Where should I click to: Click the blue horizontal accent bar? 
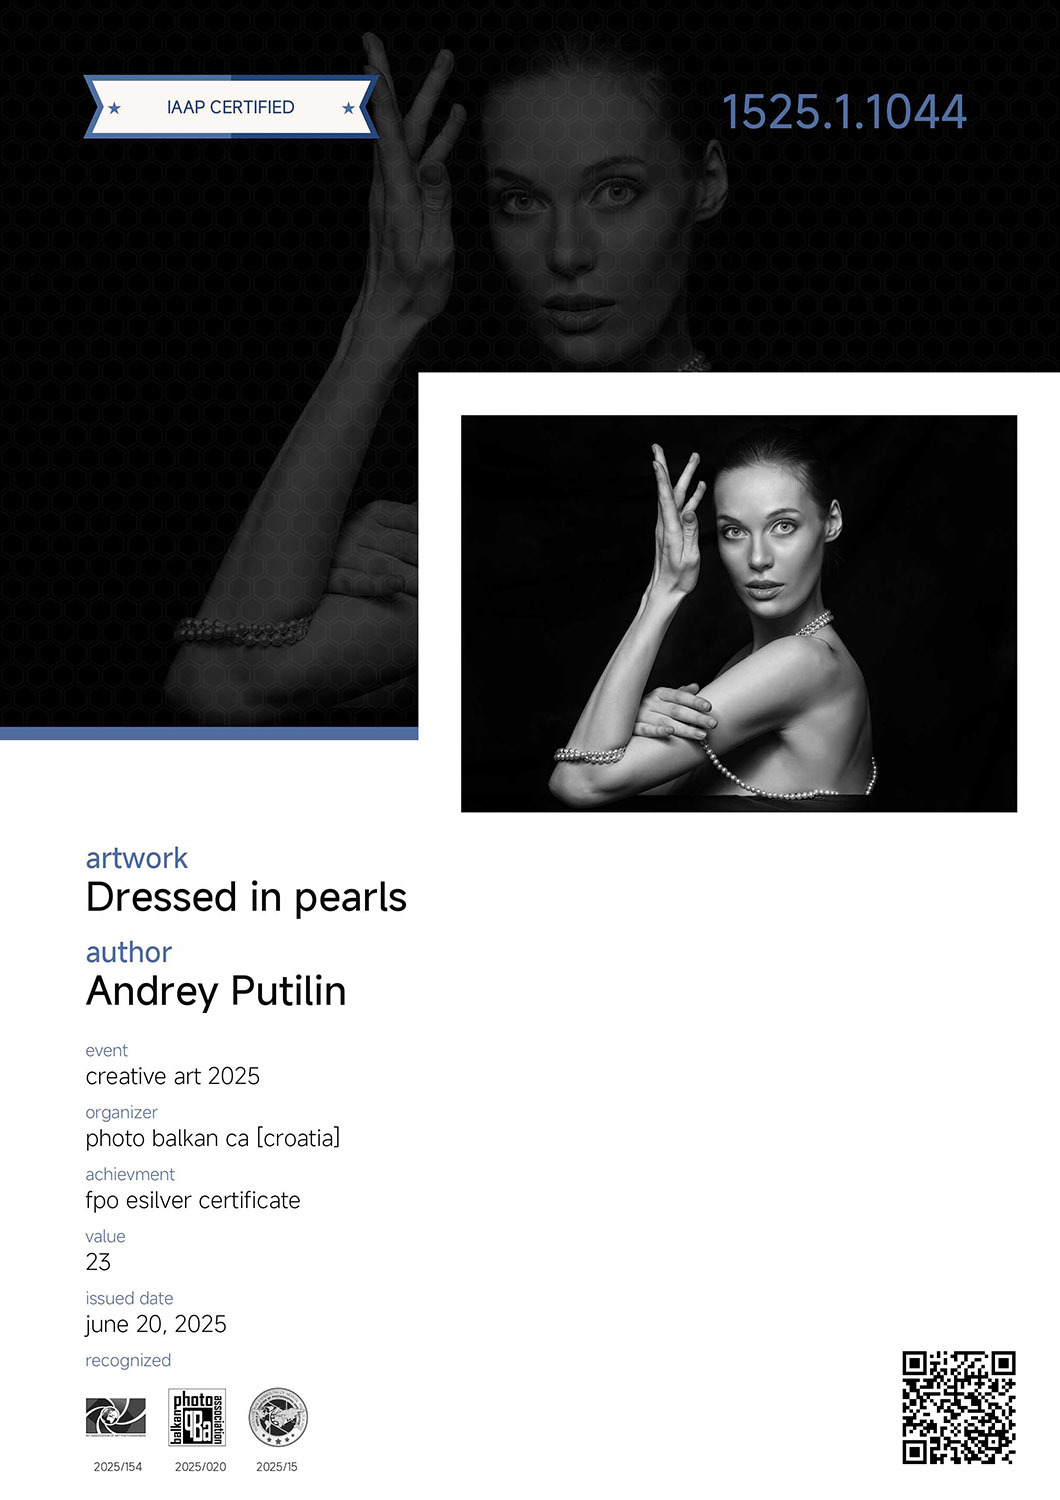209,733
